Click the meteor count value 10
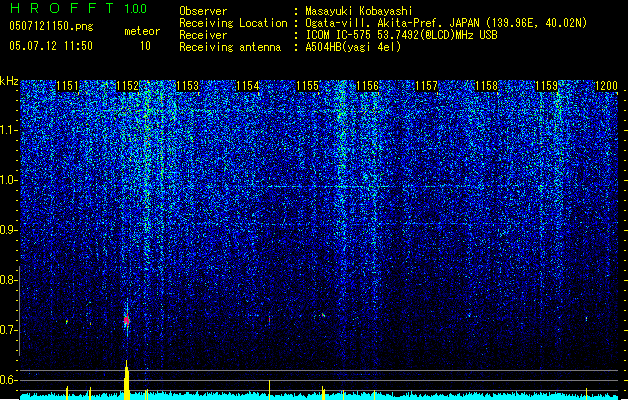629x400 pixels. [145, 46]
